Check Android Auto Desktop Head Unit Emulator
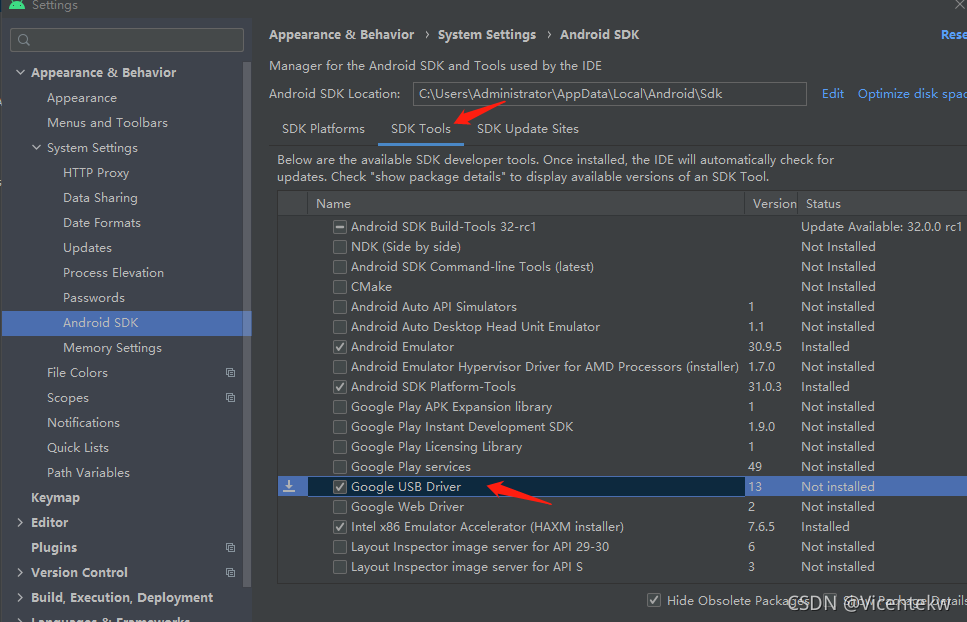Image resolution: width=967 pixels, height=622 pixels. [339, 327]
